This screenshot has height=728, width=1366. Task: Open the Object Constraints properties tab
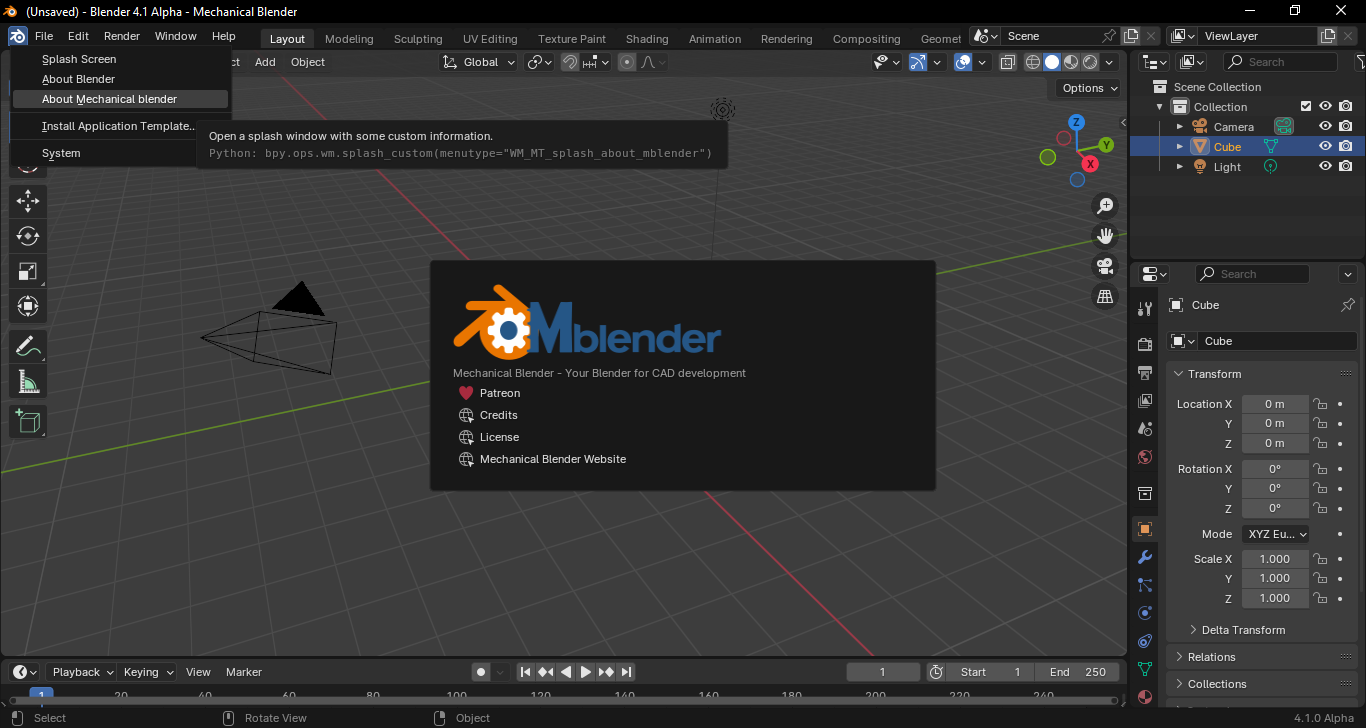click(x=1145, y=641)
